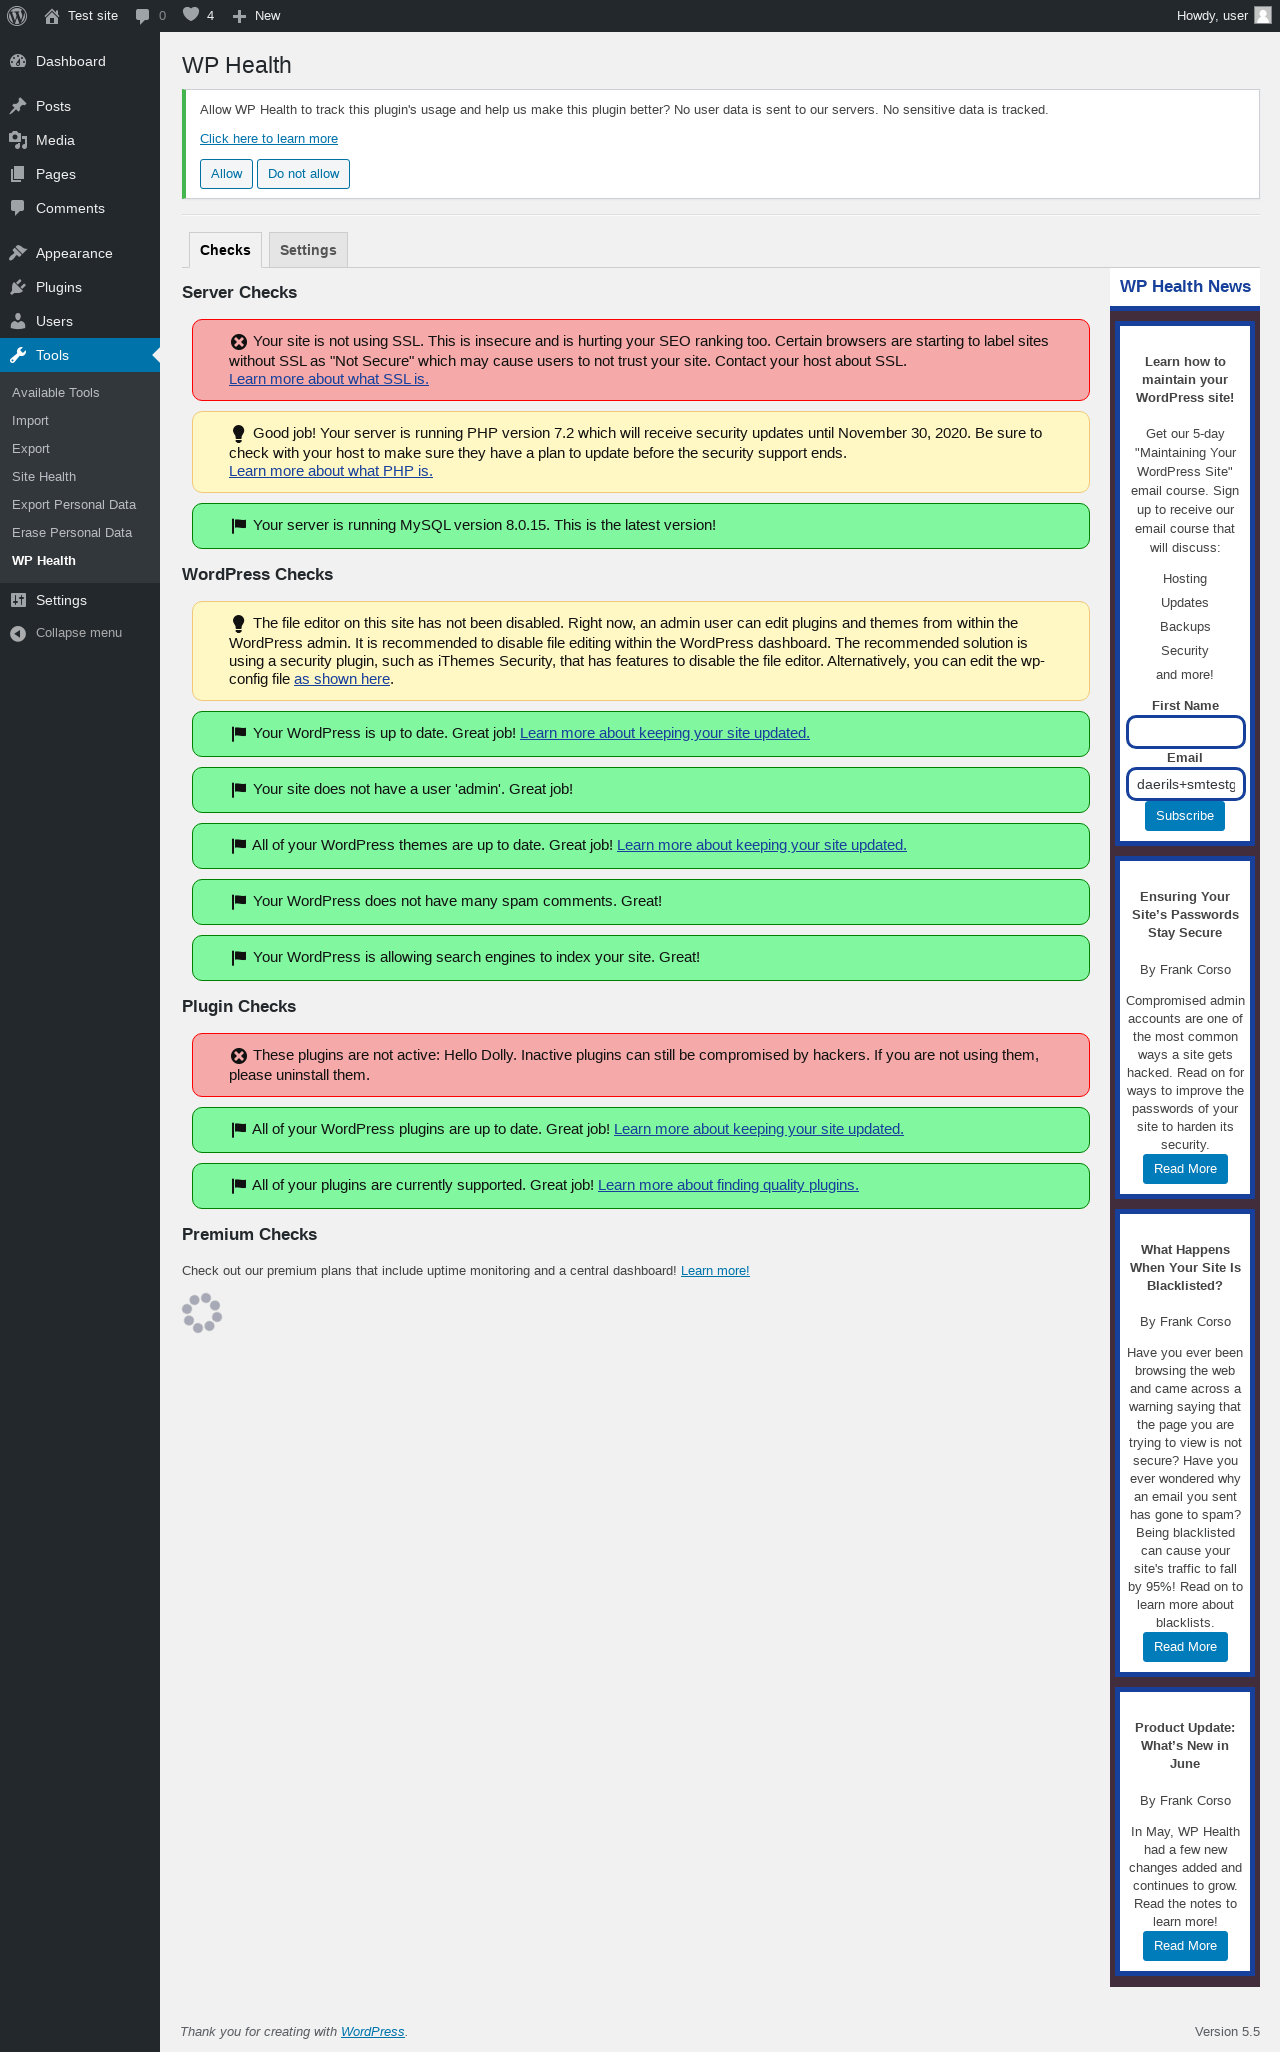Image resolution: width=1280 pixels, height=2052 pixels.
Task: Click the error X icon on SSL warning
Action: click(x=238, y=342)
